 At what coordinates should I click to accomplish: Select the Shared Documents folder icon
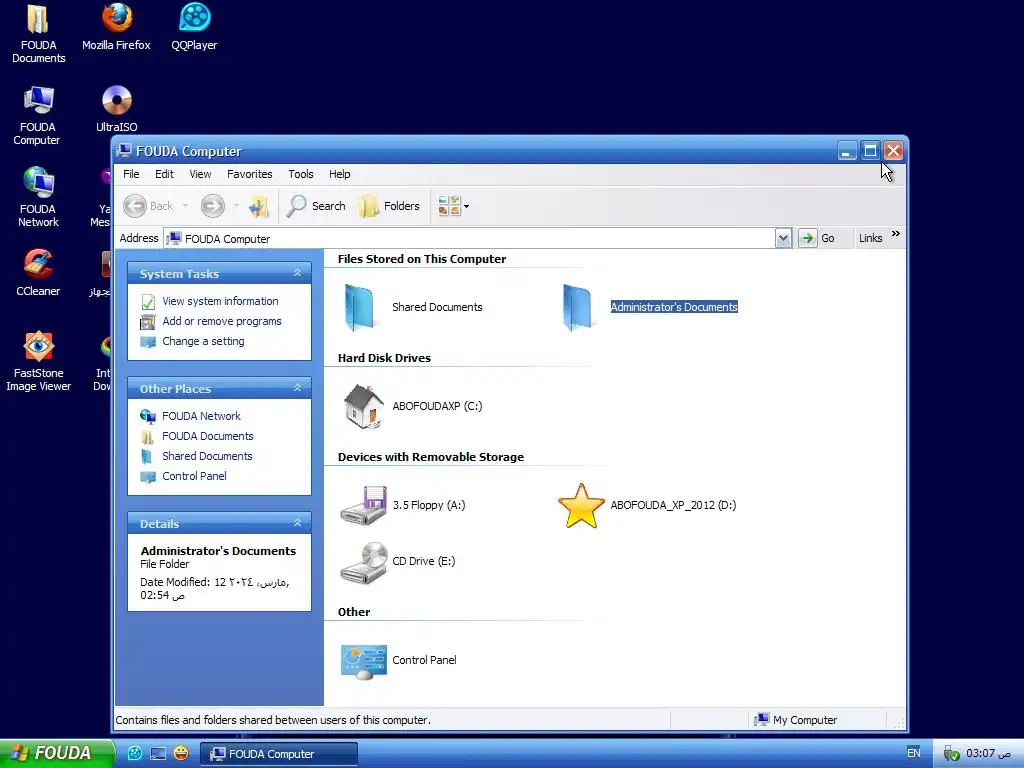click(360, 307)
